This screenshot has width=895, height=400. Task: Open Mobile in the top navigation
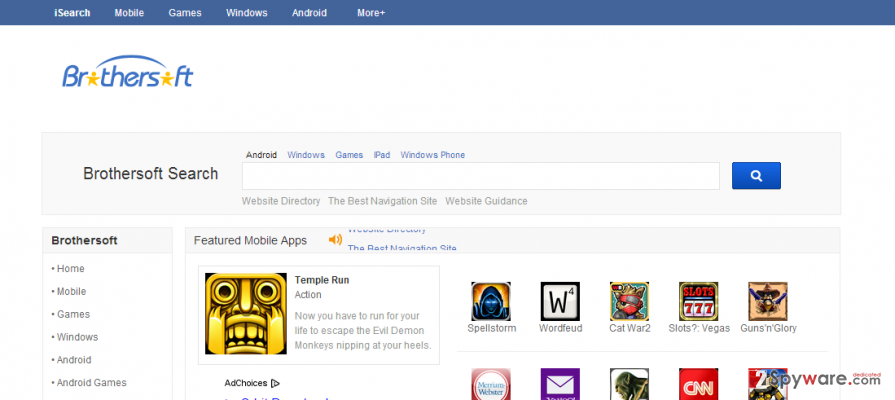pos(129,13)
